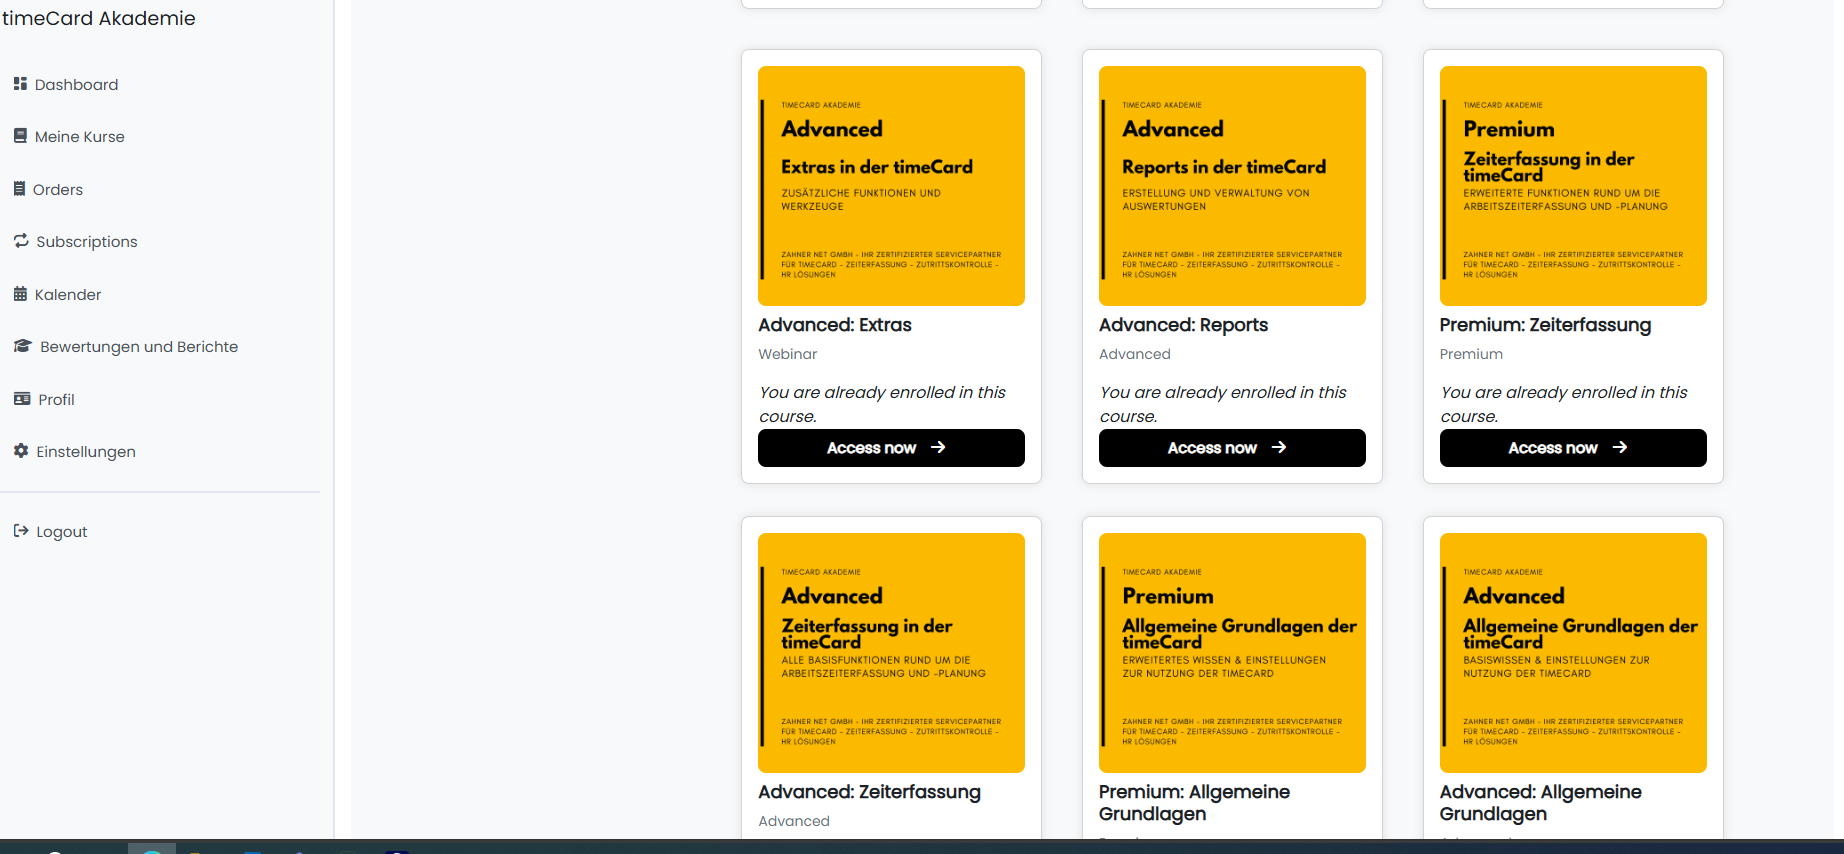Click the Logout exit icon
Screen dimensions: 1844x854
[x=21, y=531]
